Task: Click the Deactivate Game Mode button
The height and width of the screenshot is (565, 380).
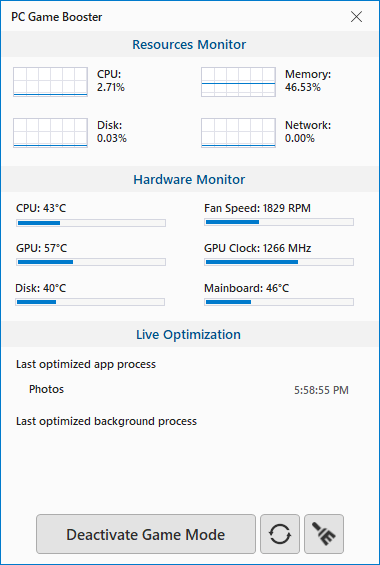Action: (x=146, y=534)
